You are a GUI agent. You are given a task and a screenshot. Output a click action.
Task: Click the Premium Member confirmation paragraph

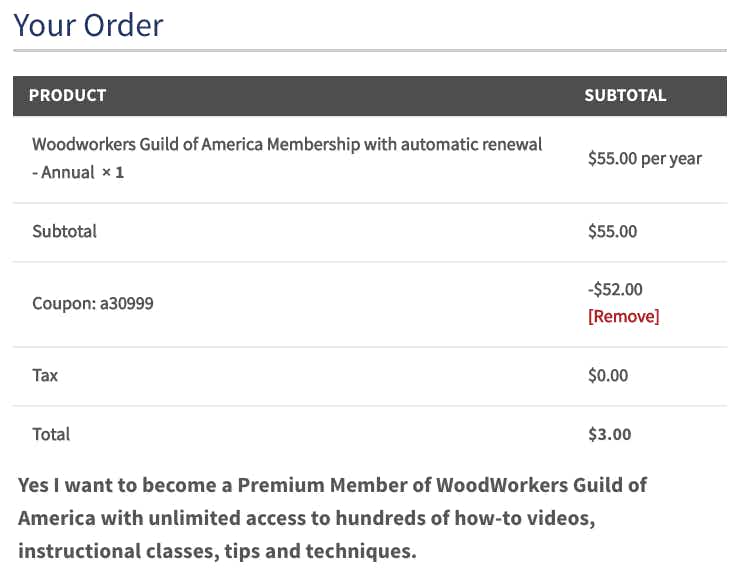click(x=332, y=518)
